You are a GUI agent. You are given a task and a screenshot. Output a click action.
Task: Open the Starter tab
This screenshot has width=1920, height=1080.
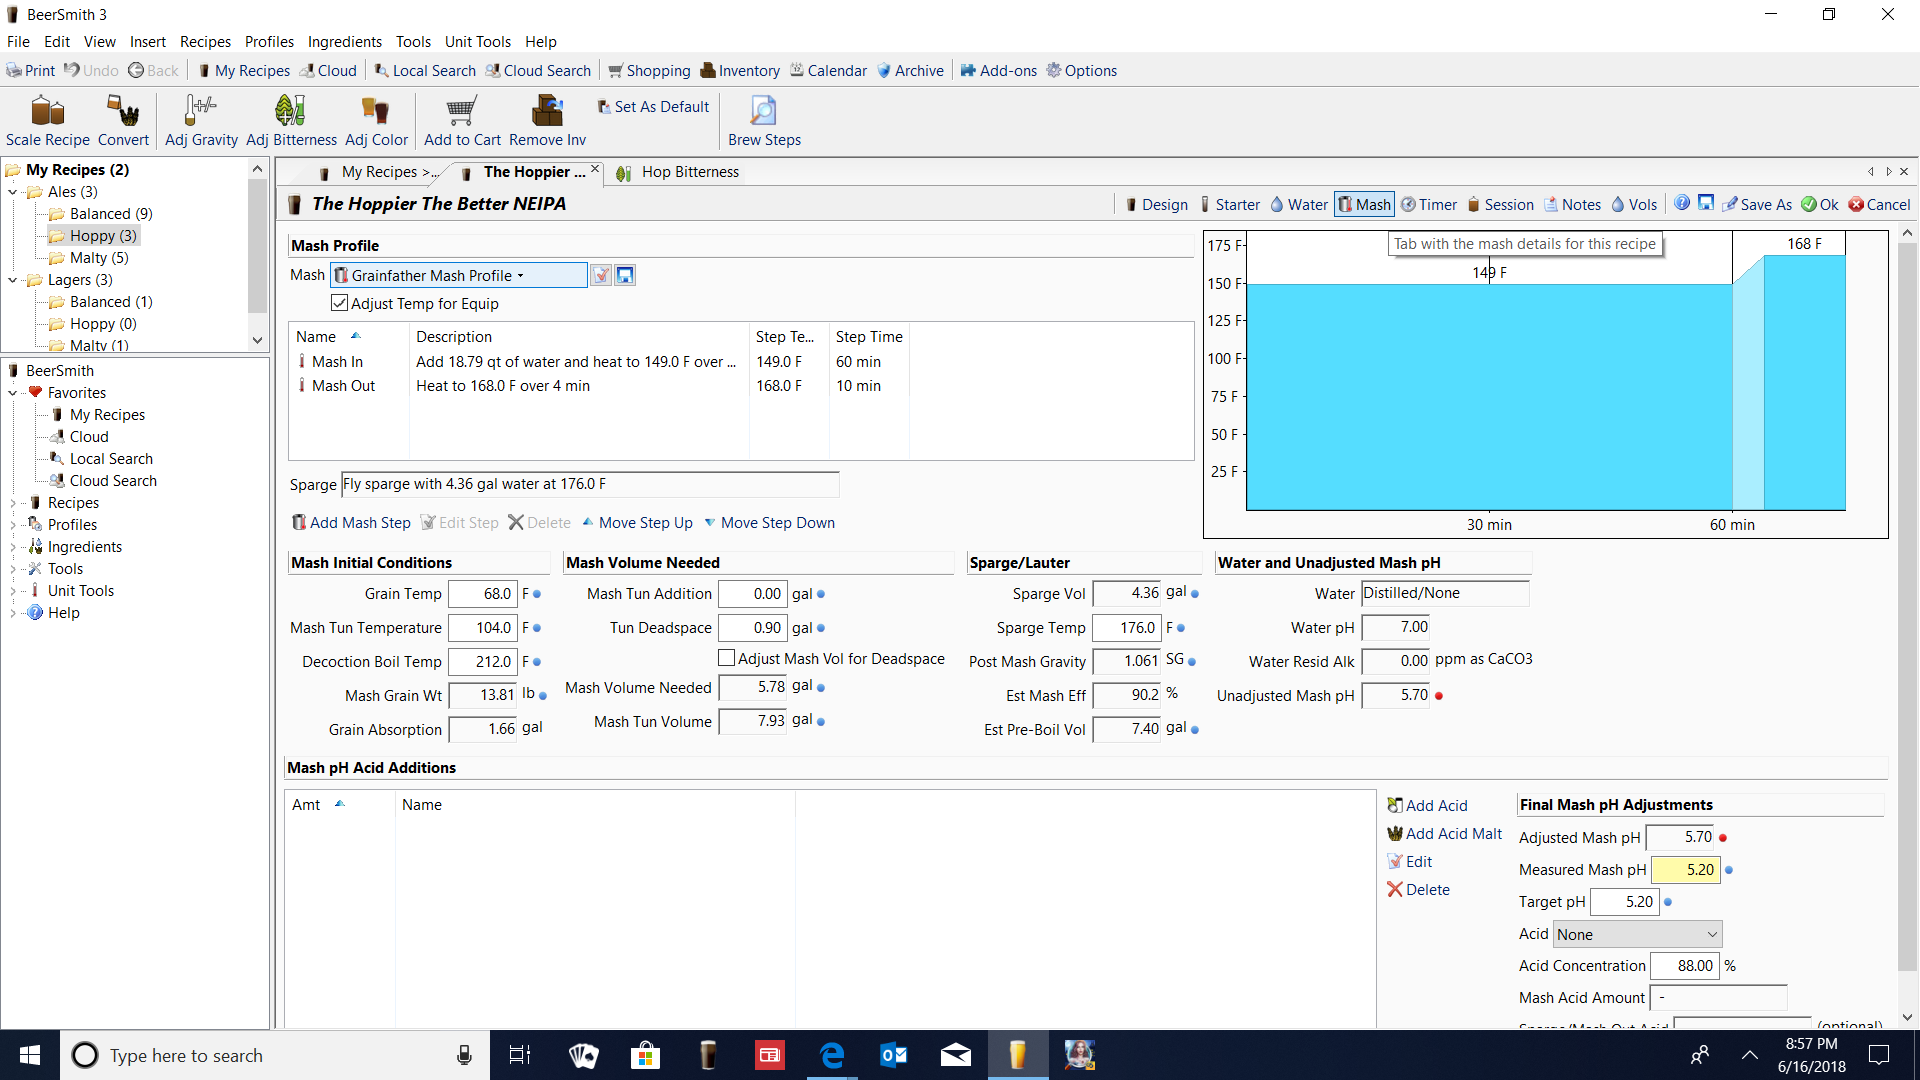coord(1229,205)
